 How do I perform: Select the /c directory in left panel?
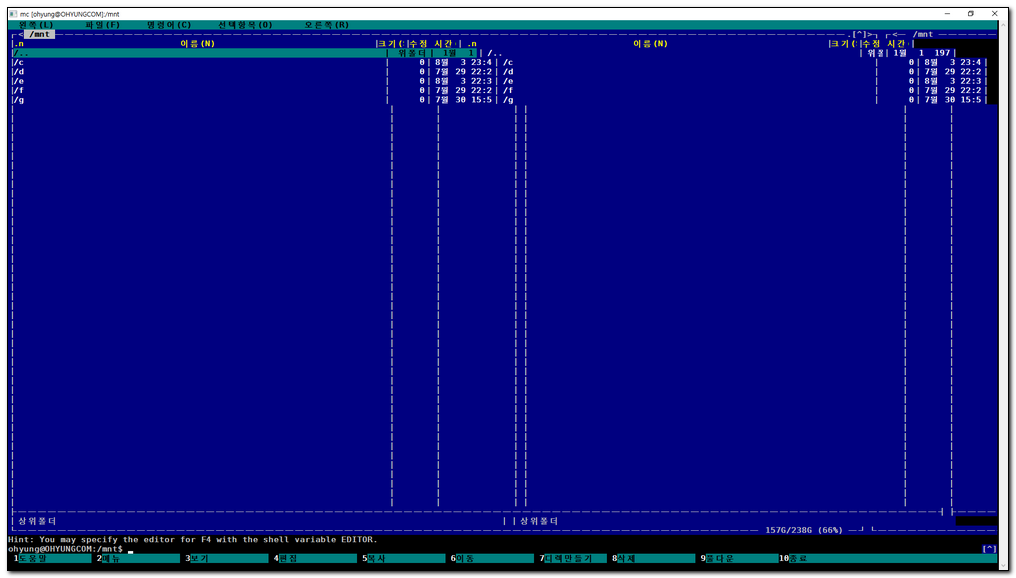click(x=18, y=62)
